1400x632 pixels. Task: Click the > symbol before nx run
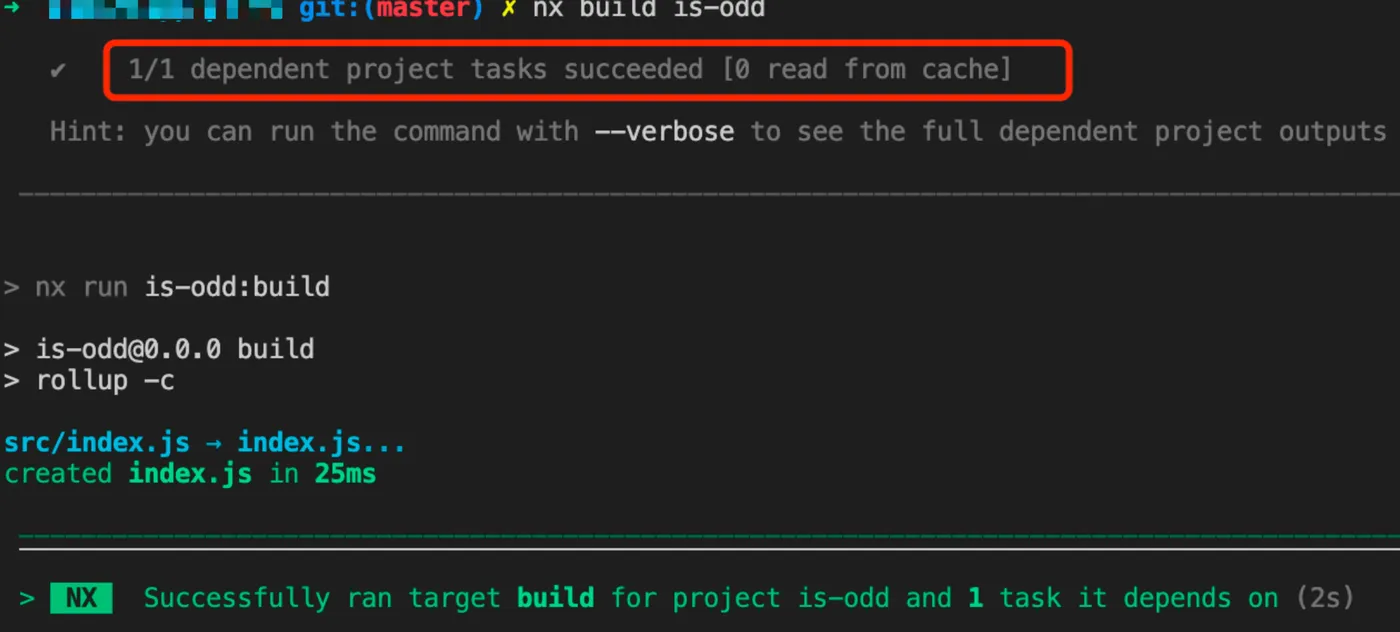click(12, 288)
